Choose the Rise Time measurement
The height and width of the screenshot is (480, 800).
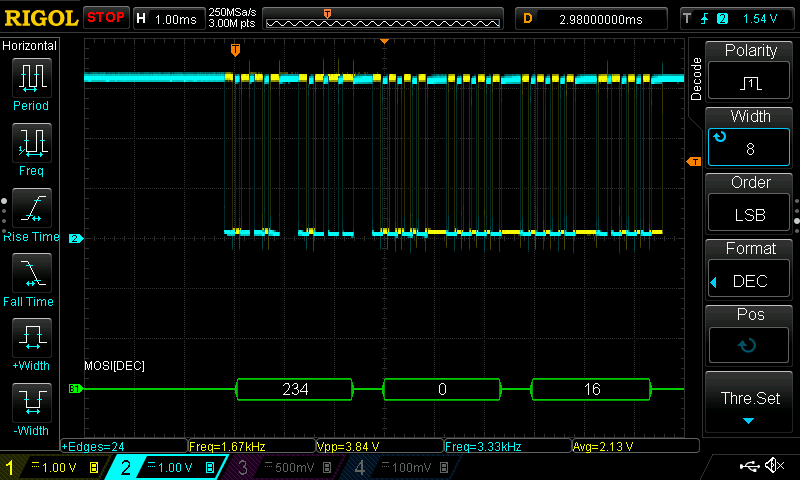pos(31,209)
